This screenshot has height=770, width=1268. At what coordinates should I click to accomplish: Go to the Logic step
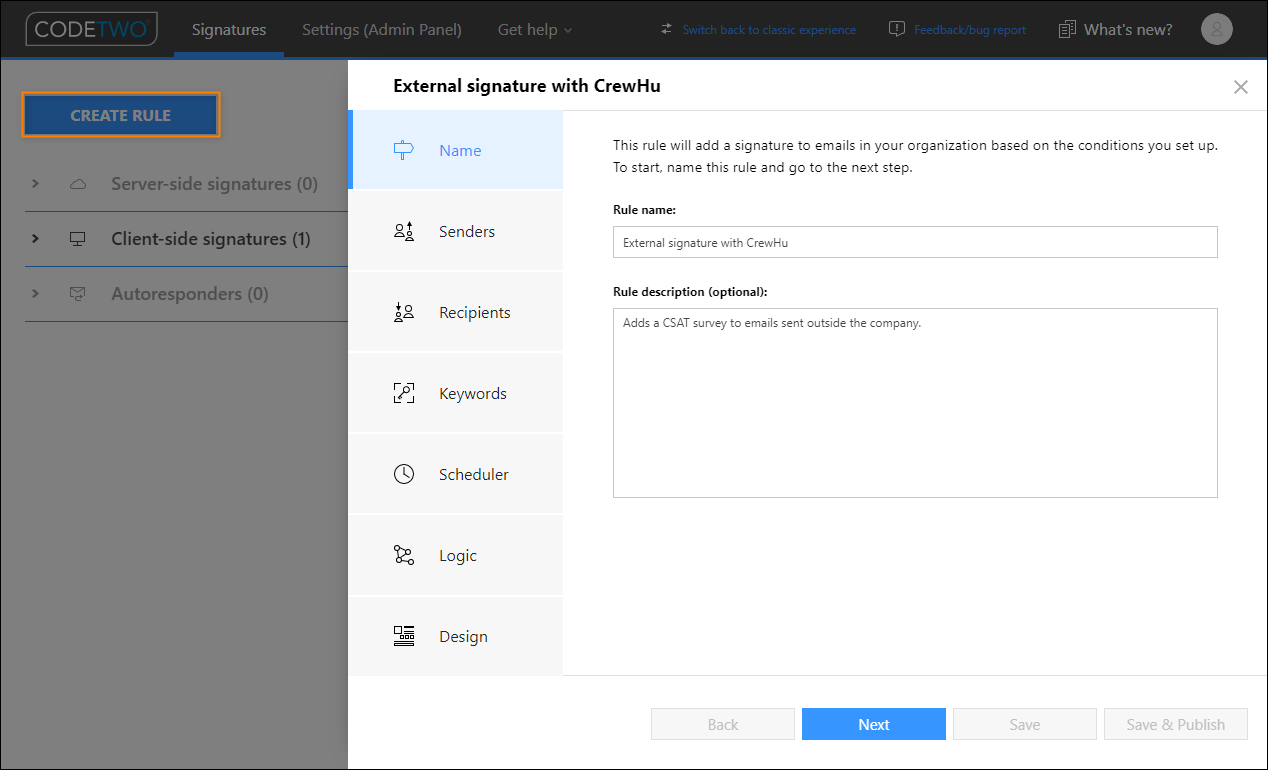(456, 555)
